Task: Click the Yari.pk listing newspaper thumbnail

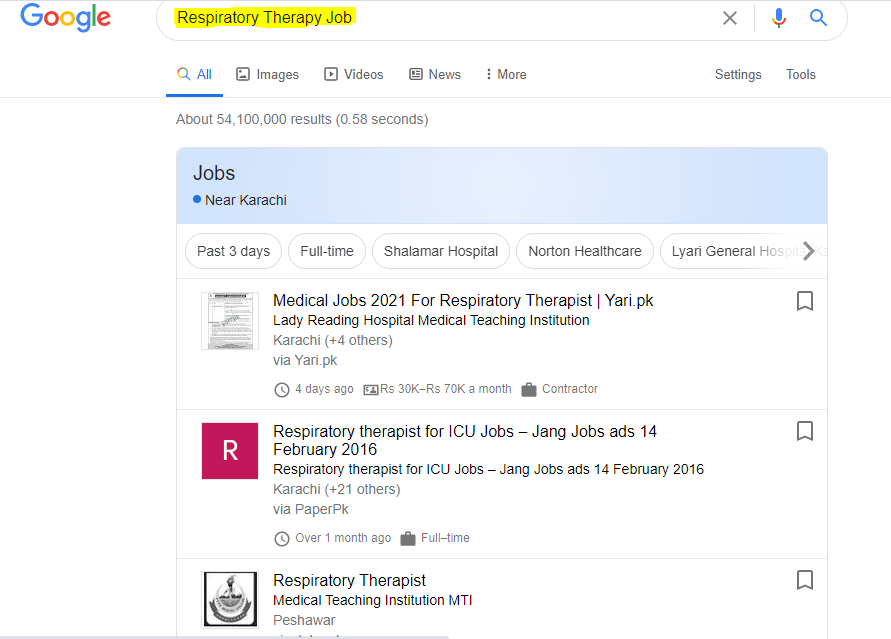Action: pyautogui.click(x=230, y=321)
